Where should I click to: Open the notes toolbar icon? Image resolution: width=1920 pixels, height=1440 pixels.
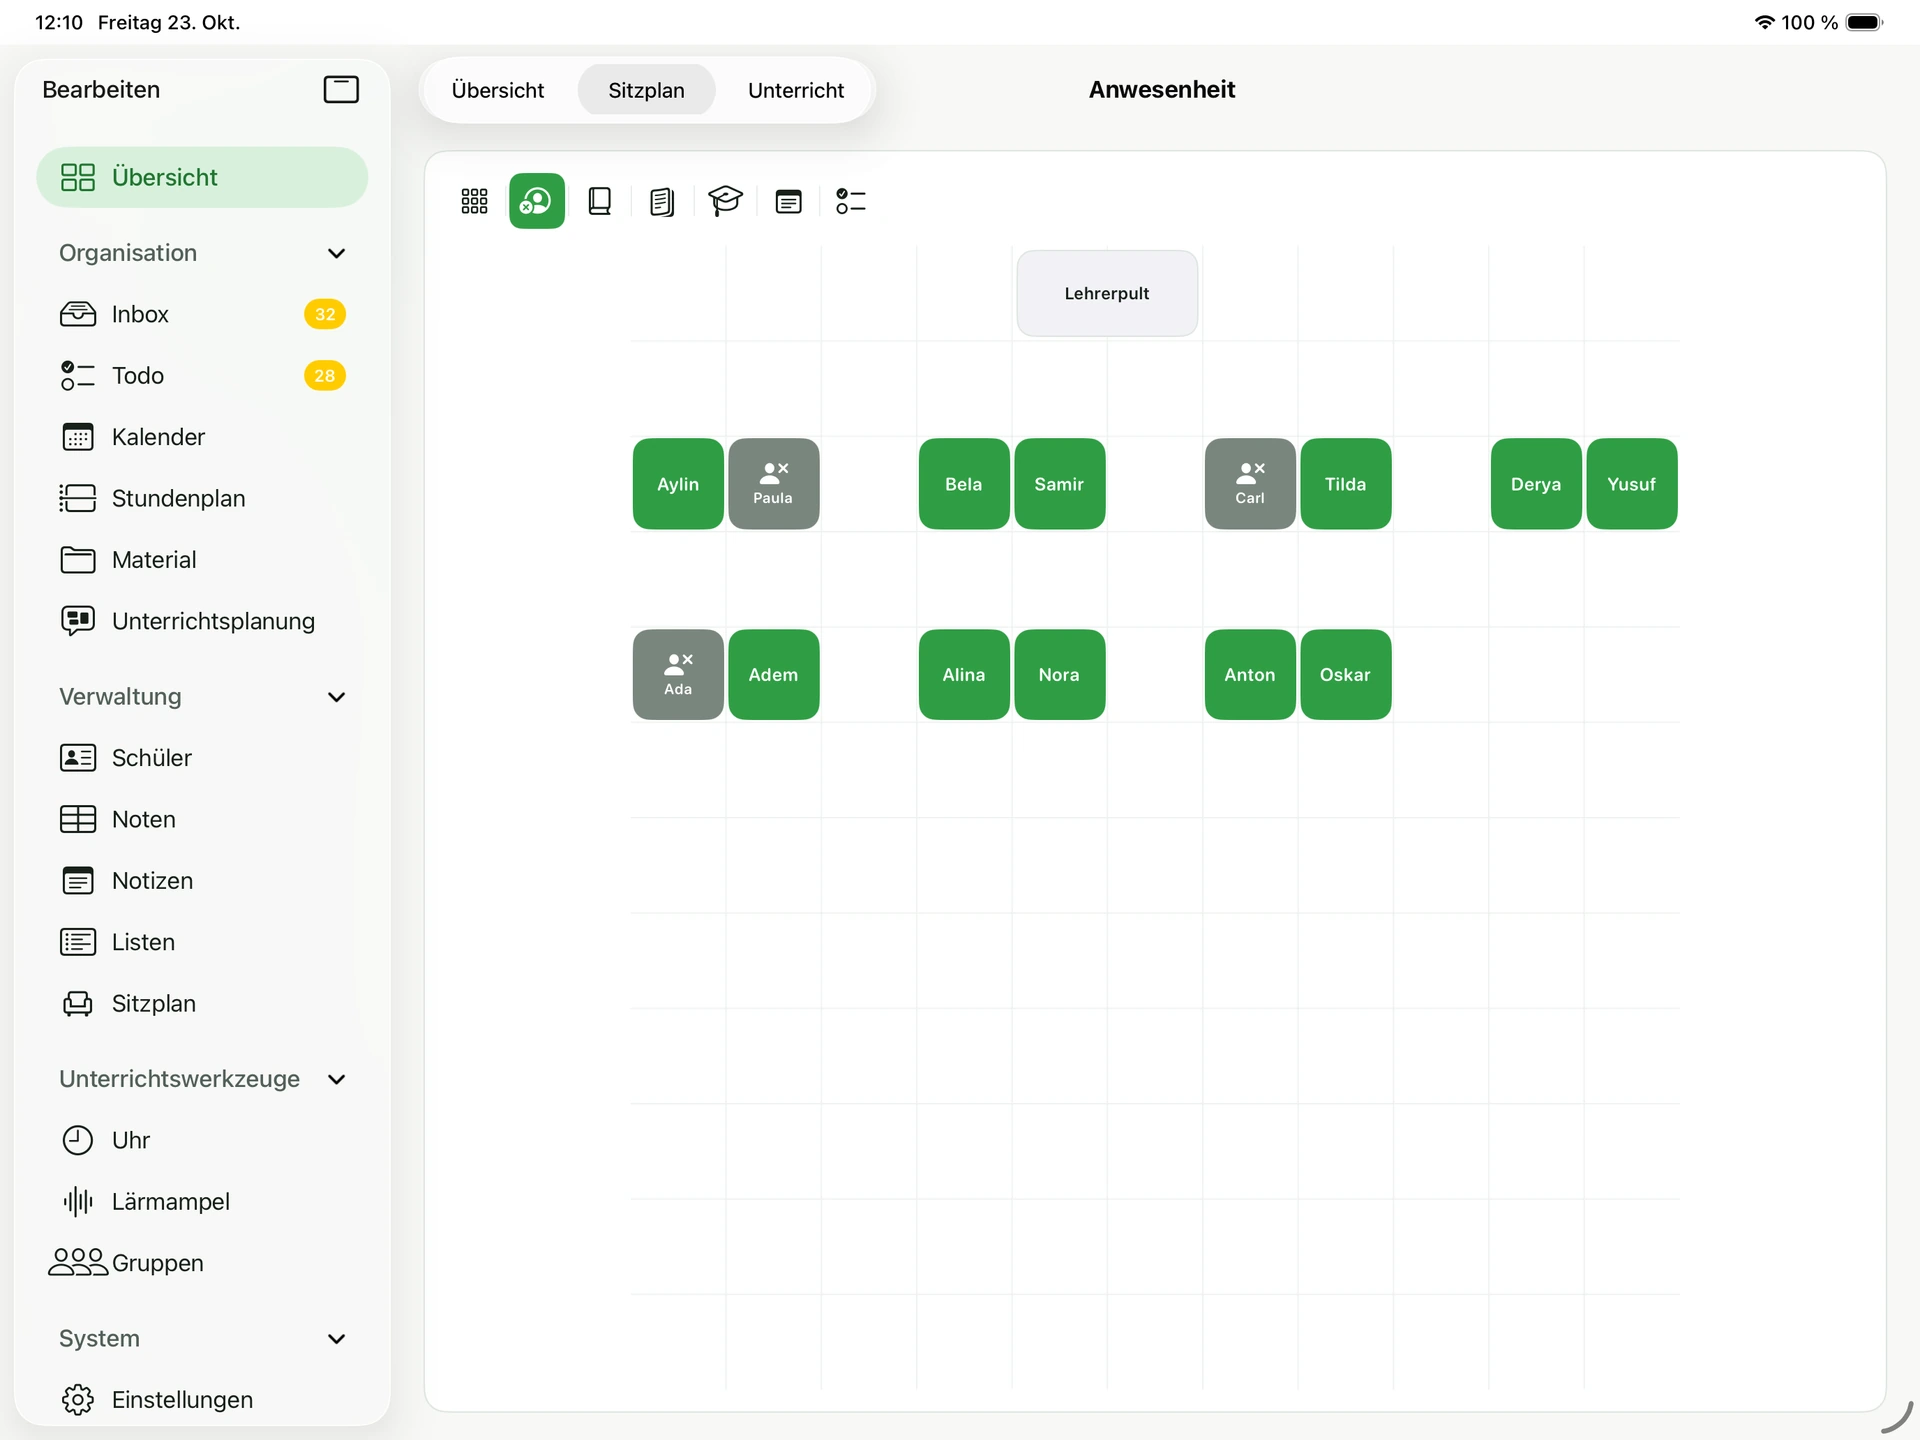coord(789,202)
